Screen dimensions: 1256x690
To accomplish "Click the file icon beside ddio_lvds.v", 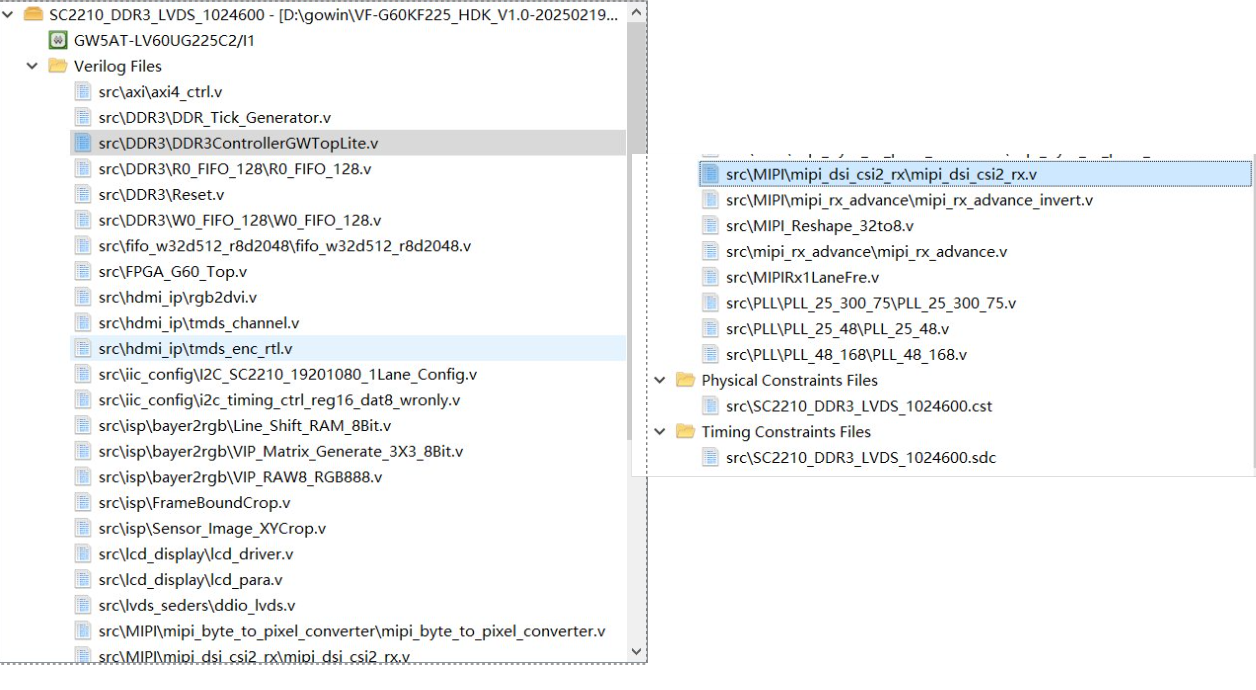I will [84, 605].
